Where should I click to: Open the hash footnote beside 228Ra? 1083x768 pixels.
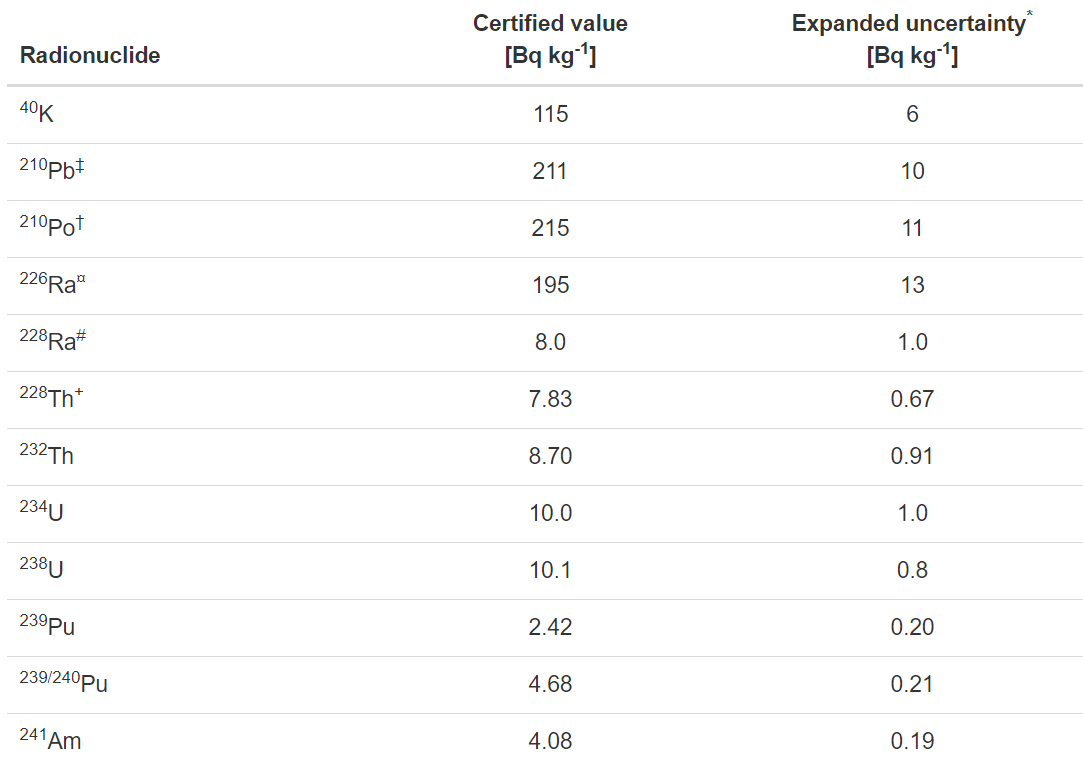pos(82,336)
